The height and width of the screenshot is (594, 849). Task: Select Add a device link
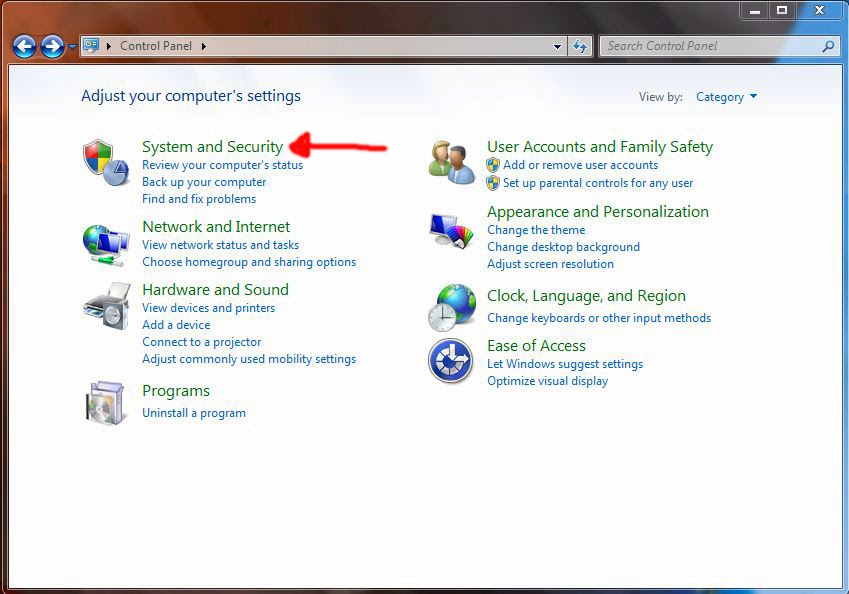click(176, 325)
